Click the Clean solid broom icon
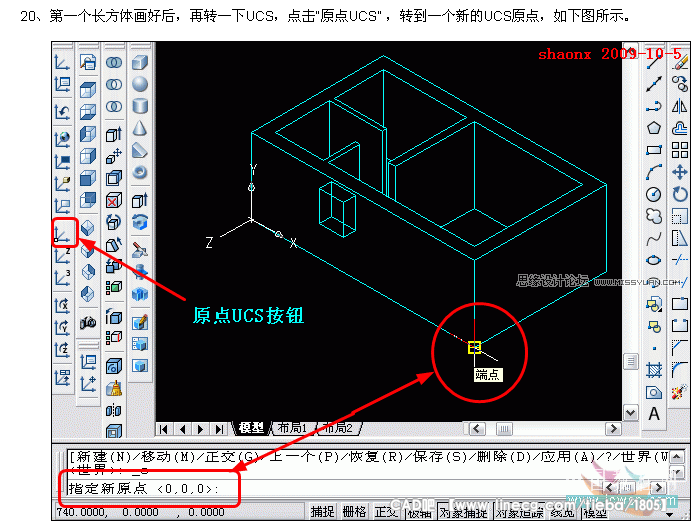696x522 pixels. [x=114, y=388]
